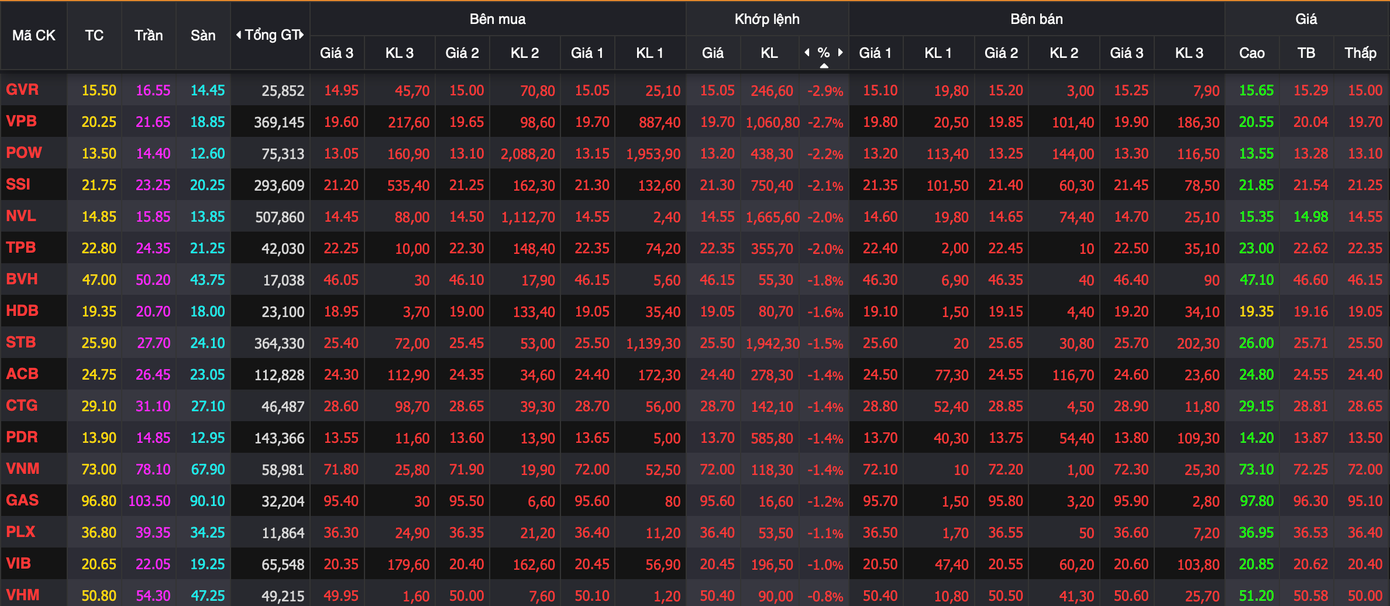Sort by the Mã CK column header
The width and height of the screenshot is (1390, 606).
[33, 35]
